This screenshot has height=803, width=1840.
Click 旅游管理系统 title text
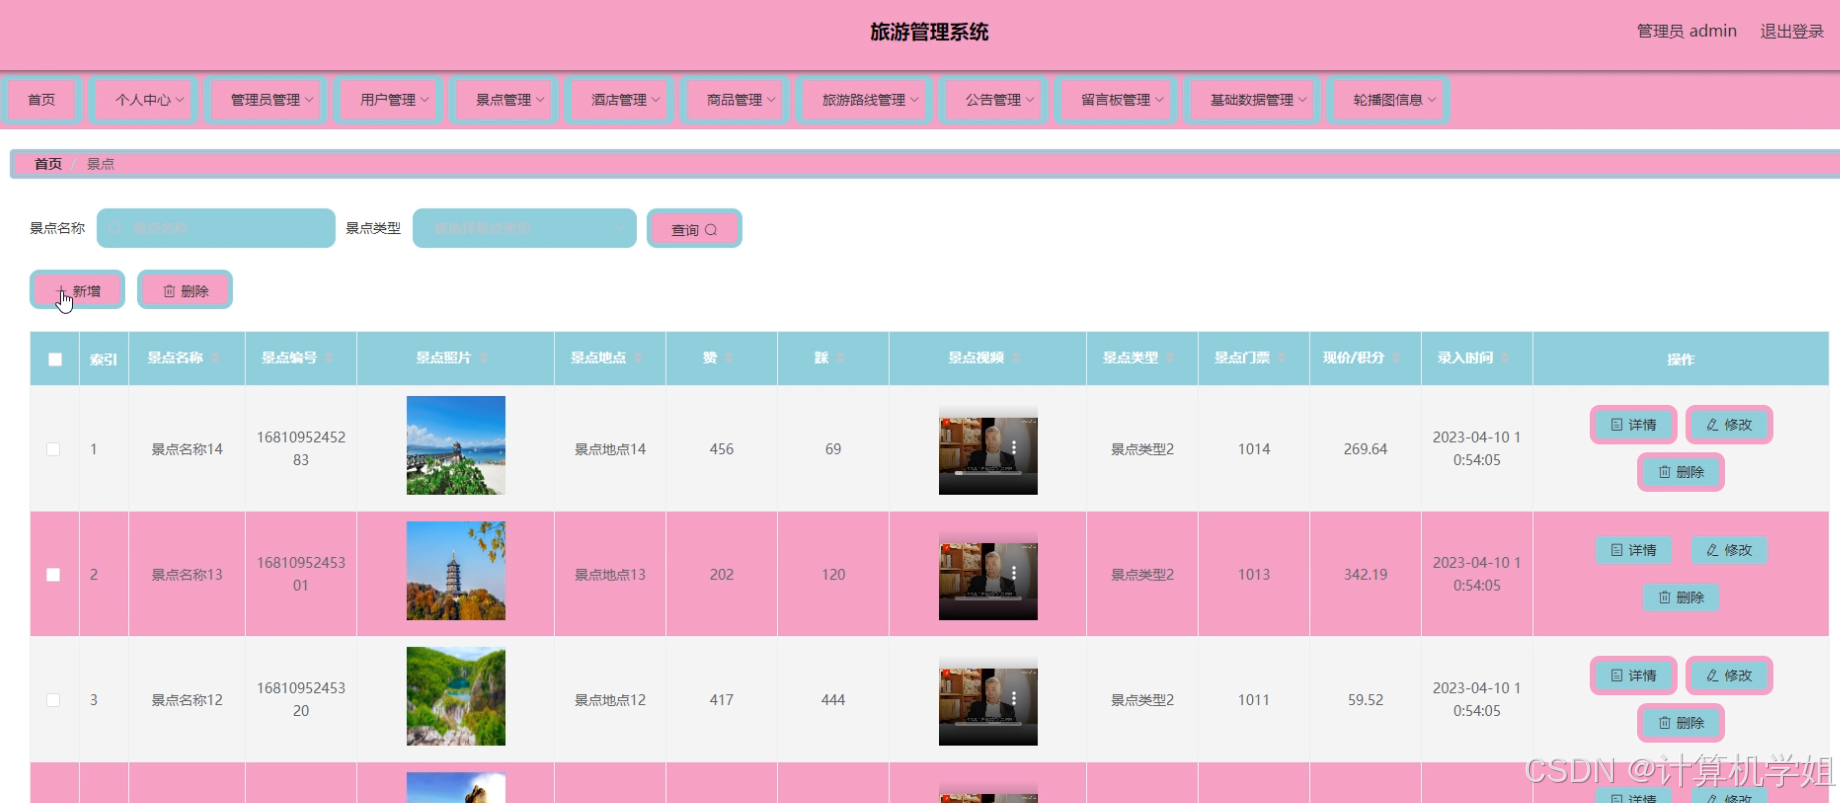point(929,32)
